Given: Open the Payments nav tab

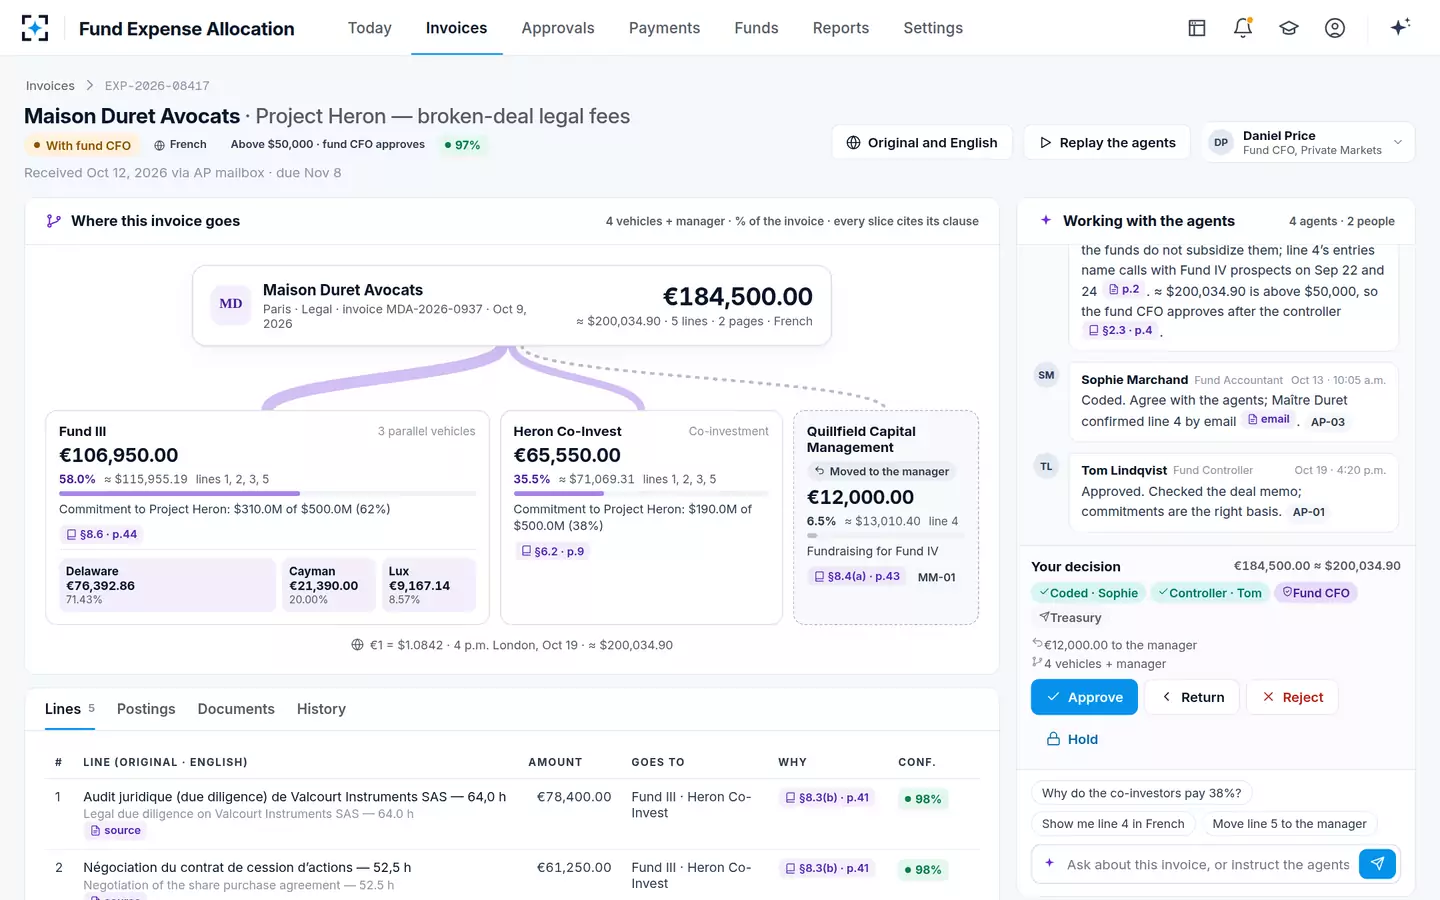Looking at the screenshot, I should pos(664,28).
